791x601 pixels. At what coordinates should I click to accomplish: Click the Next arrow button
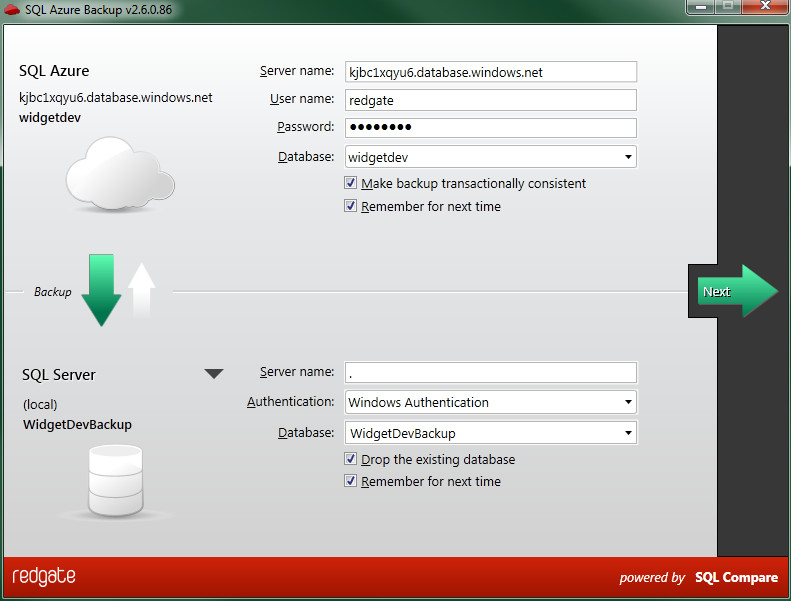[737, 291]
